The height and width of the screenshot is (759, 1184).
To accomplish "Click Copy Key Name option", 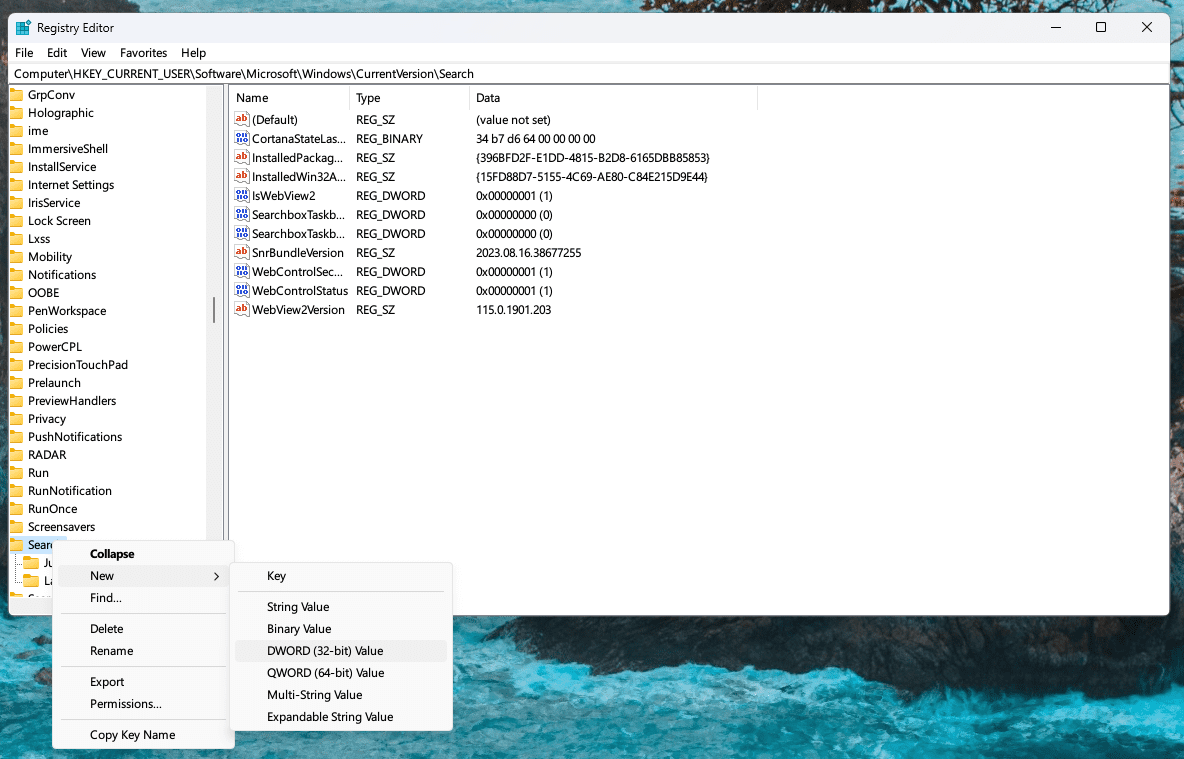I will click(143, 735).
